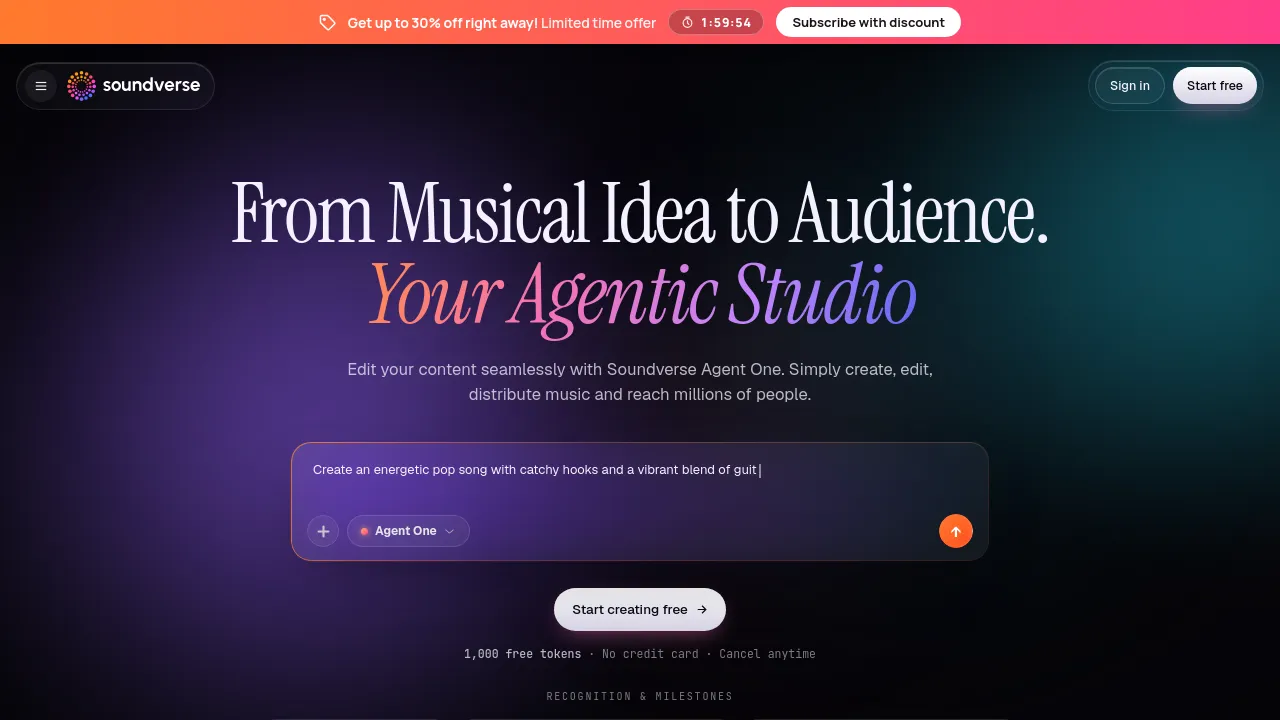Click the Start free button
Image resolution: width=1280 pixels, height=720 pixels.
point(1215,86)
